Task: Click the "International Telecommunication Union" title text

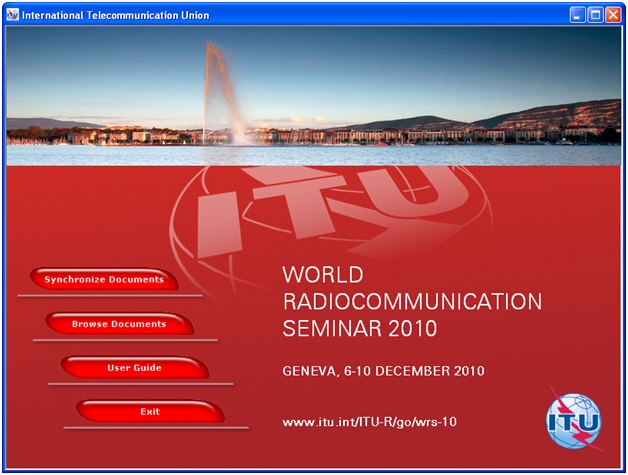Action: tap(115, 15)
